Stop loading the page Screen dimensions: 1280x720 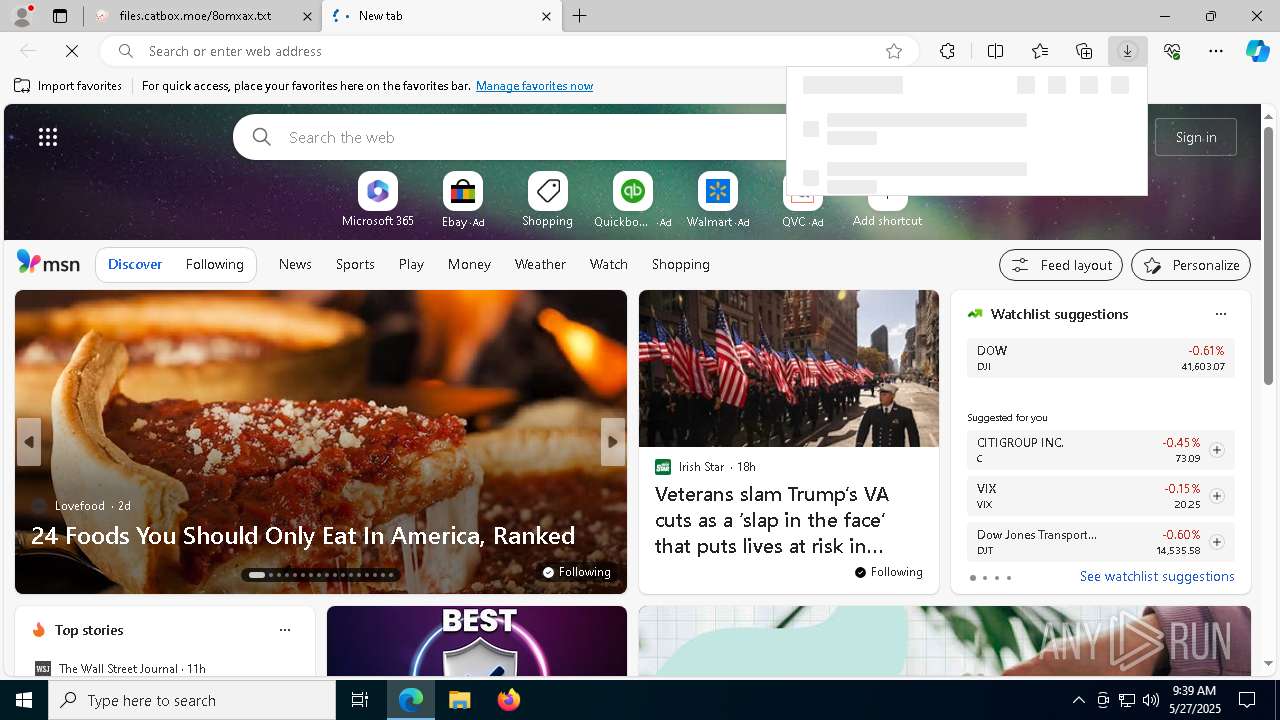tap(73, 51)
